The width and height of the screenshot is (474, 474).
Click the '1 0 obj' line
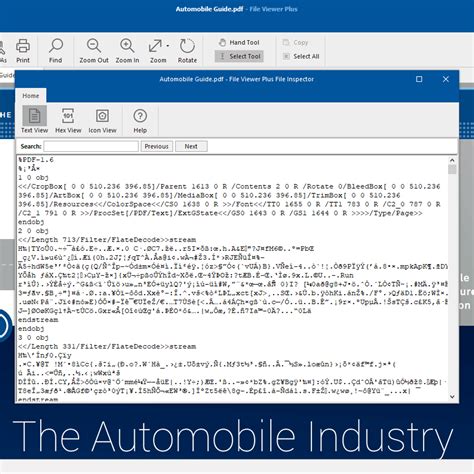33,177
